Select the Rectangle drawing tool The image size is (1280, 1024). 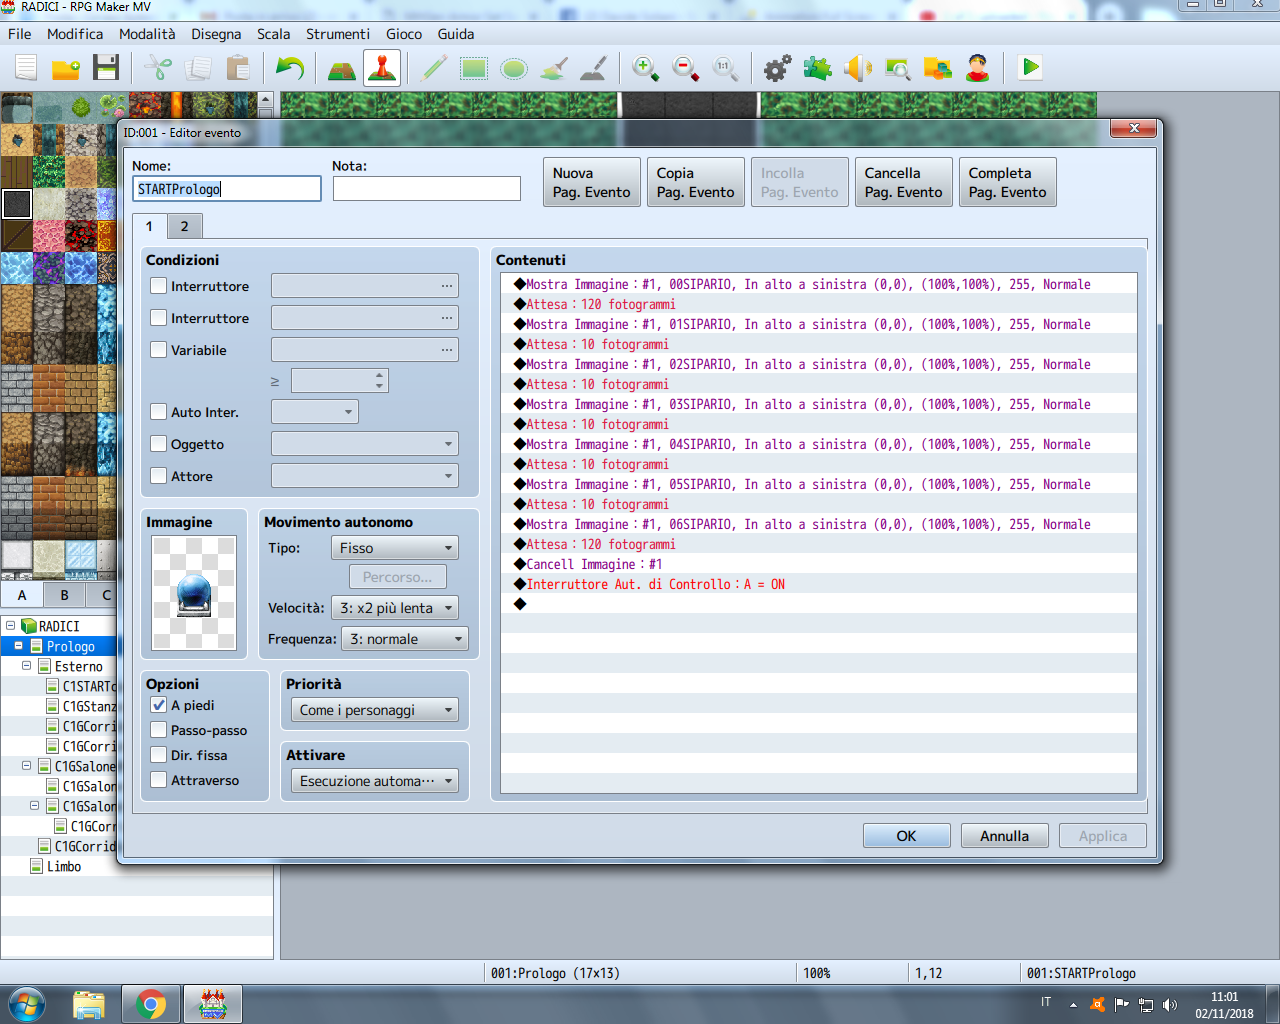coord(474,68)
